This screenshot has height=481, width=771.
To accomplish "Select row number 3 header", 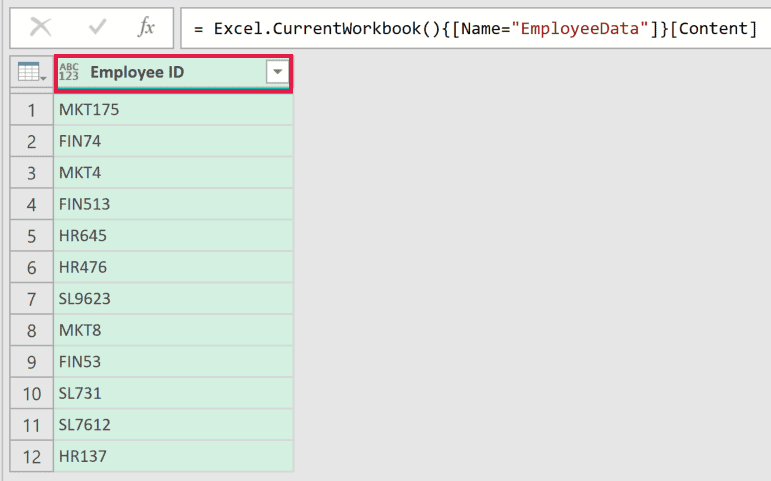I will click(x=31, y=173).
